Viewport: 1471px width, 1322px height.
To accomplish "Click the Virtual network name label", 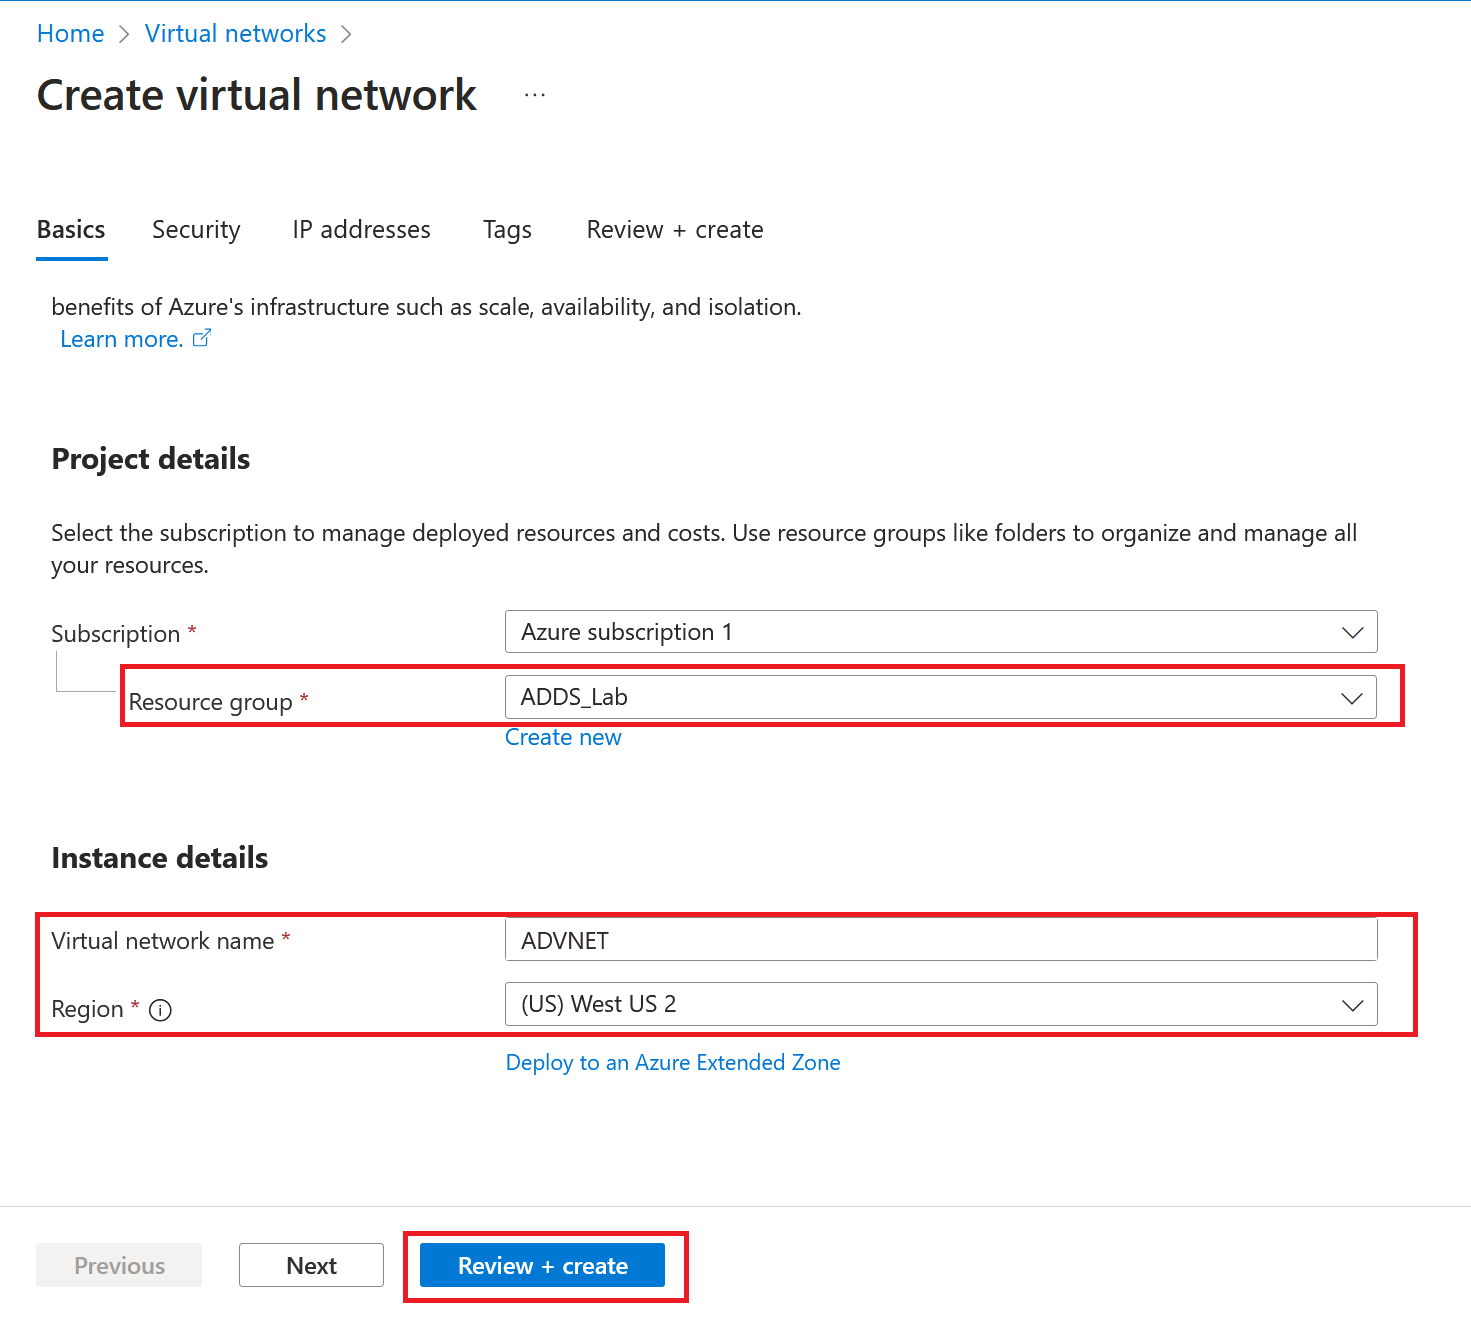I will 163,941.
